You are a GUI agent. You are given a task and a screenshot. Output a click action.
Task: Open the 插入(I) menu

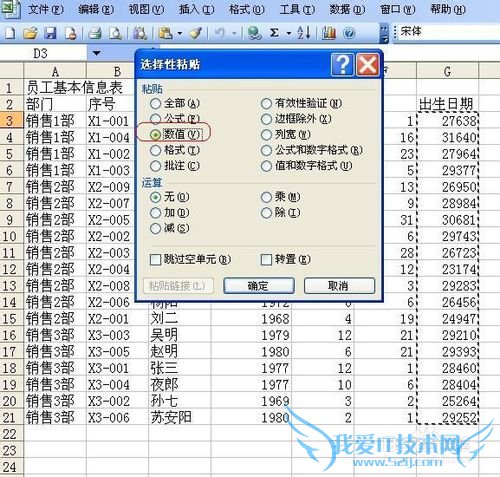196,9
